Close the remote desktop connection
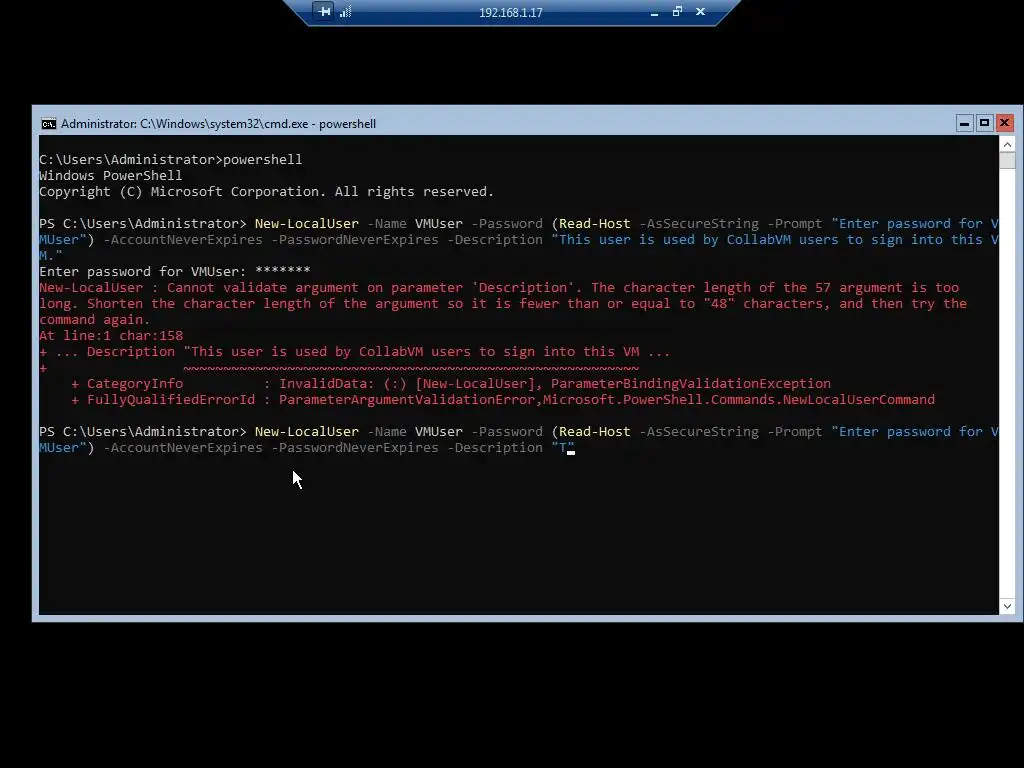 pyautogui.click(x=701, y=12)
